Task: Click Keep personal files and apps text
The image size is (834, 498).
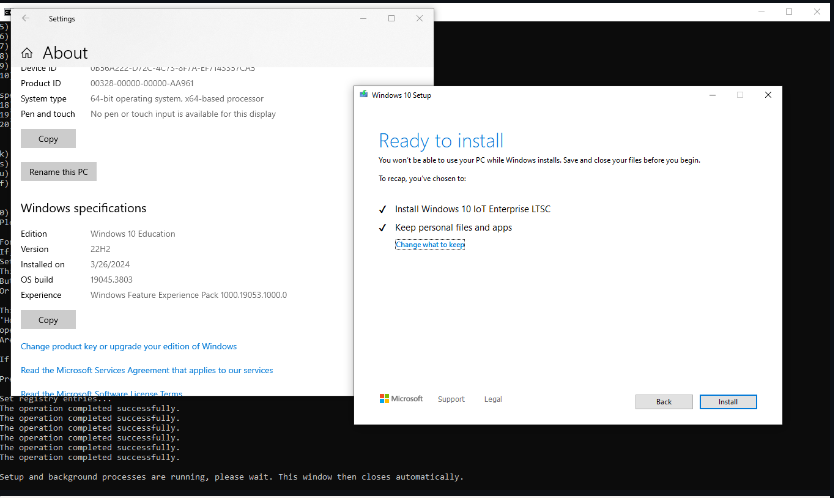Action: point(454,228)
